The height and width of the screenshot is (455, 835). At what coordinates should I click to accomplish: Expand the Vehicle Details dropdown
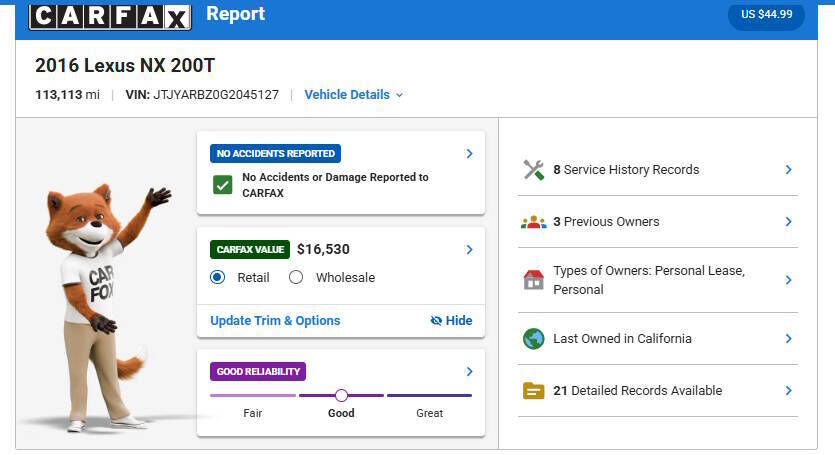354,95
